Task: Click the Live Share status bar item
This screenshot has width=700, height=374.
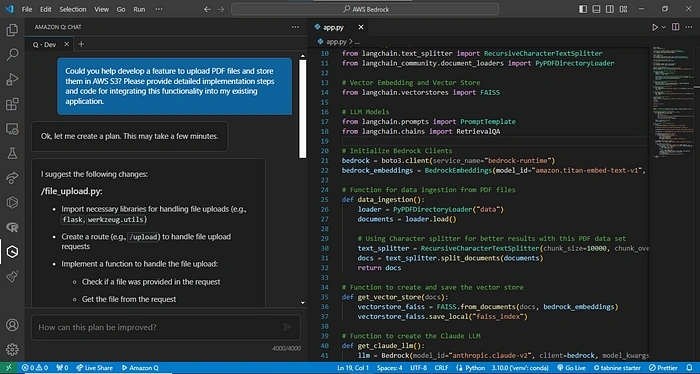Action: 94,368
